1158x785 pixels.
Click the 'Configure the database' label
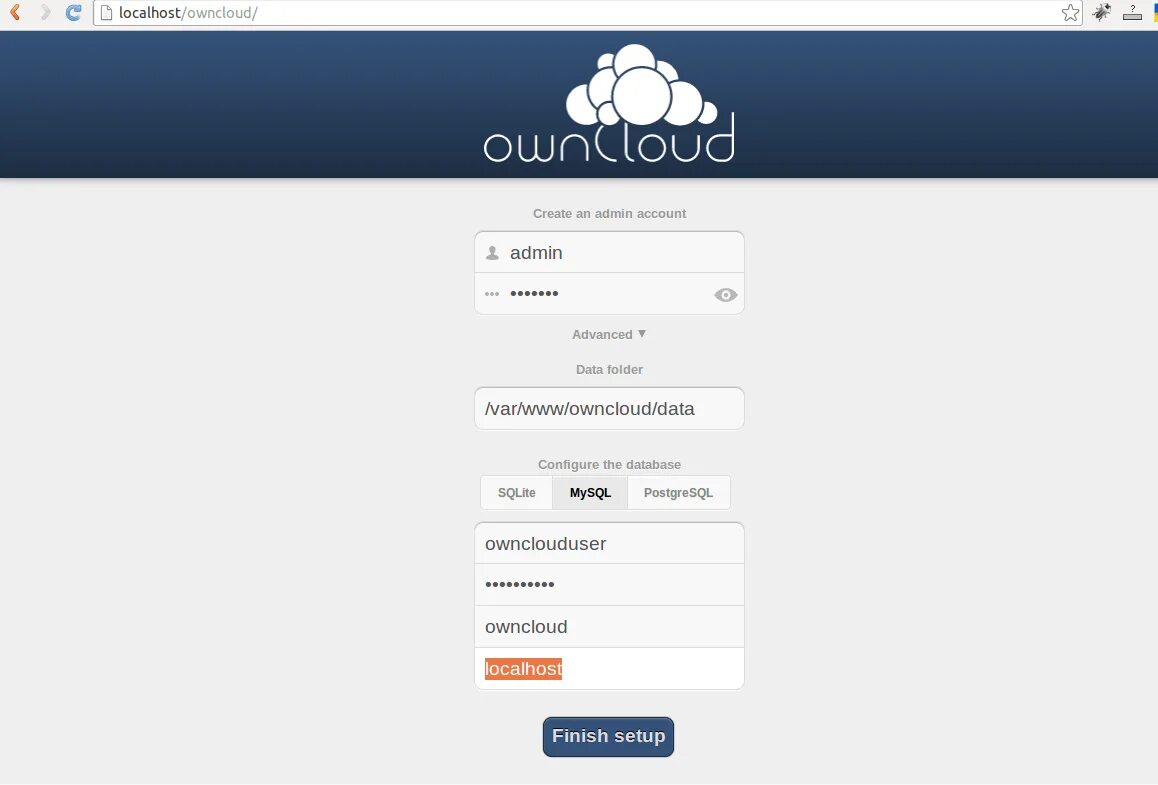point(609,465)
